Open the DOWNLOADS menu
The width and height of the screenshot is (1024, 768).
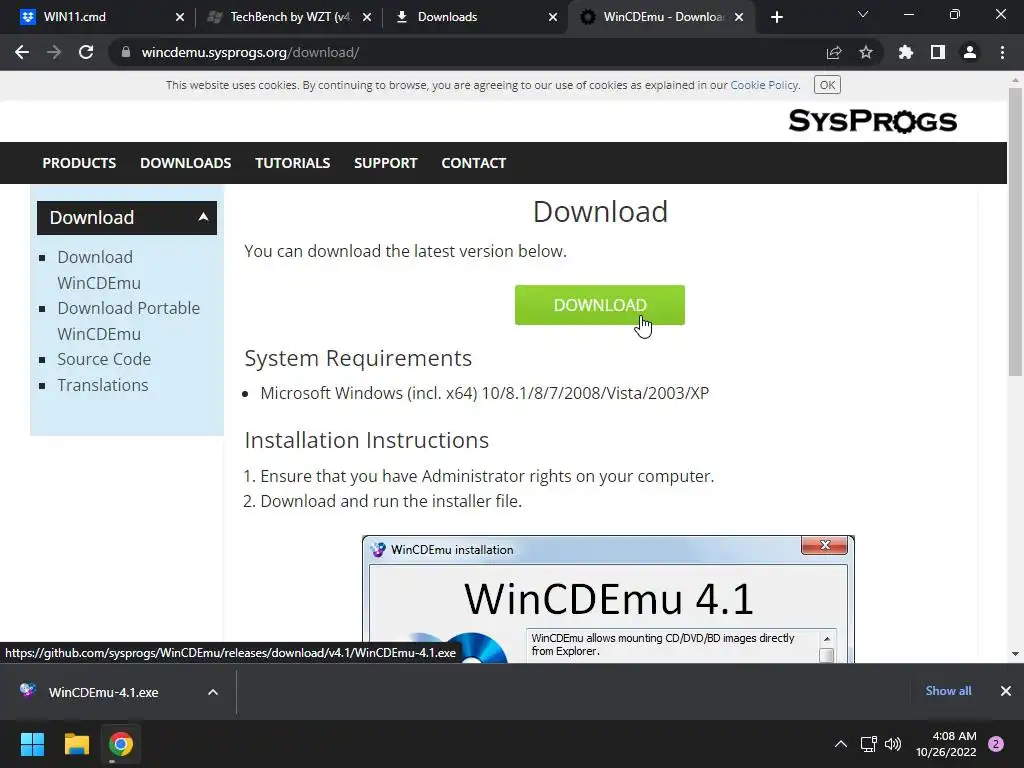185,163
